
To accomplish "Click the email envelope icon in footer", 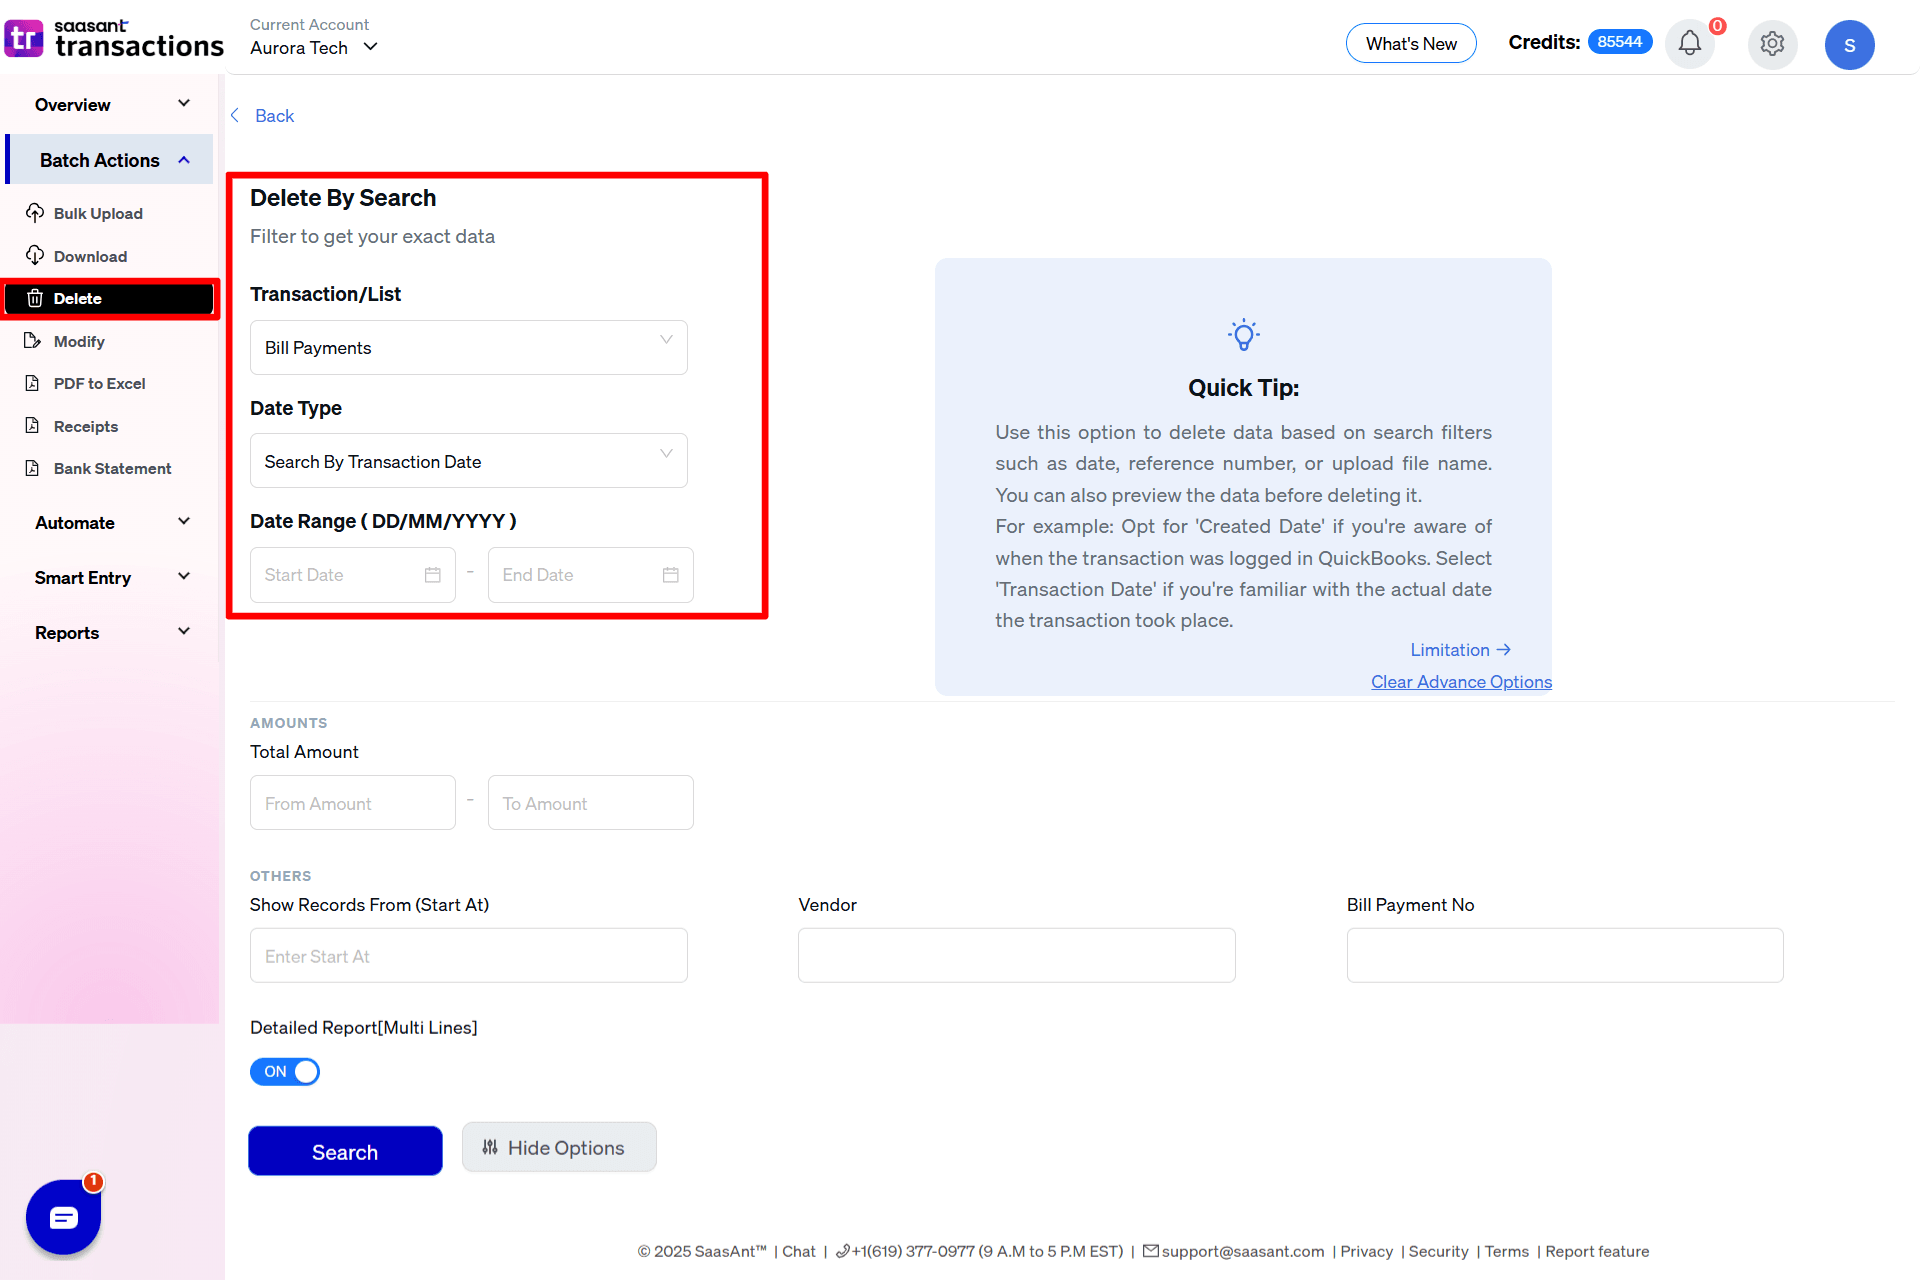I will point(1151,1251).
